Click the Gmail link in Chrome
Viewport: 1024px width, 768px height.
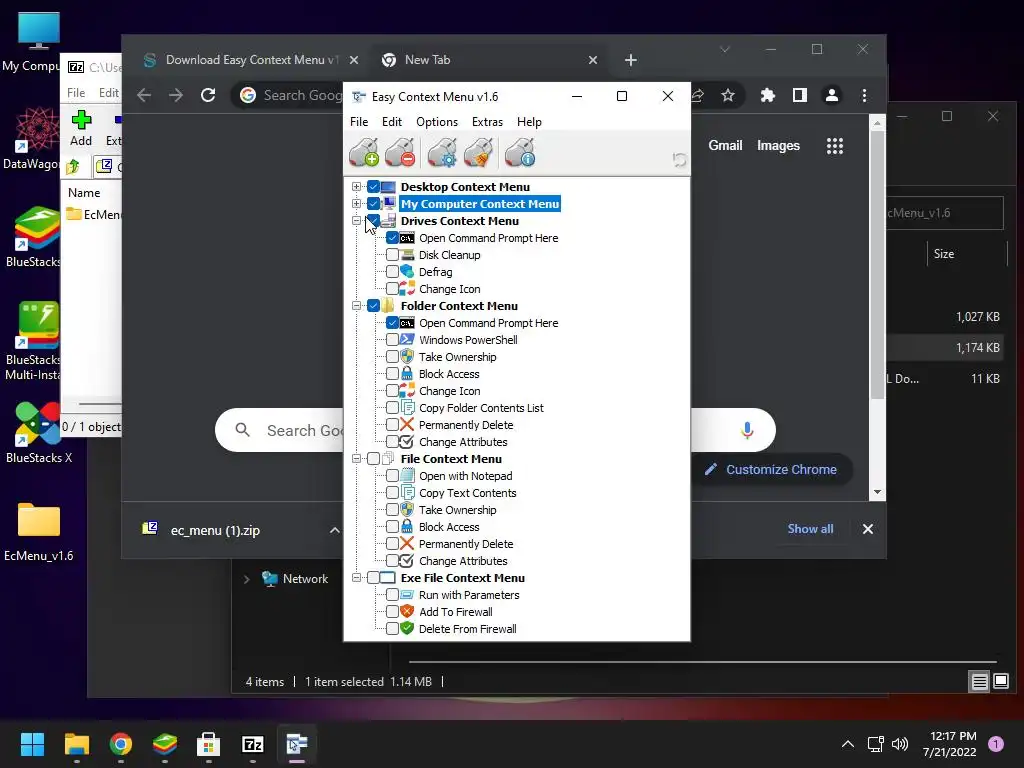[725, 146]
